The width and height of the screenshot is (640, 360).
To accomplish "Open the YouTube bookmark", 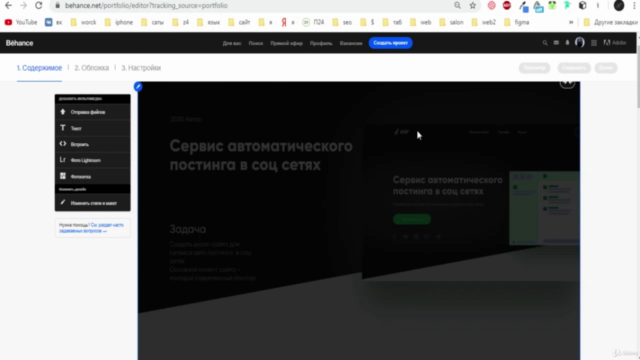I will click(21, 22).
